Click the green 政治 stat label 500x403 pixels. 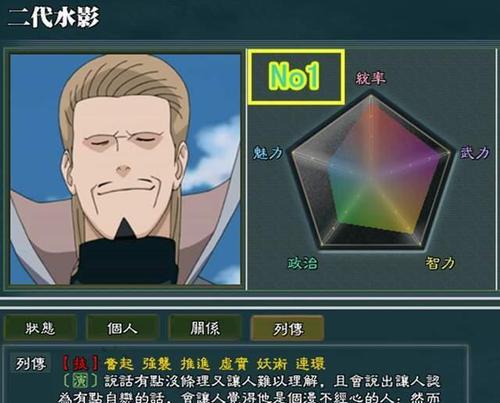pos(303,263)
